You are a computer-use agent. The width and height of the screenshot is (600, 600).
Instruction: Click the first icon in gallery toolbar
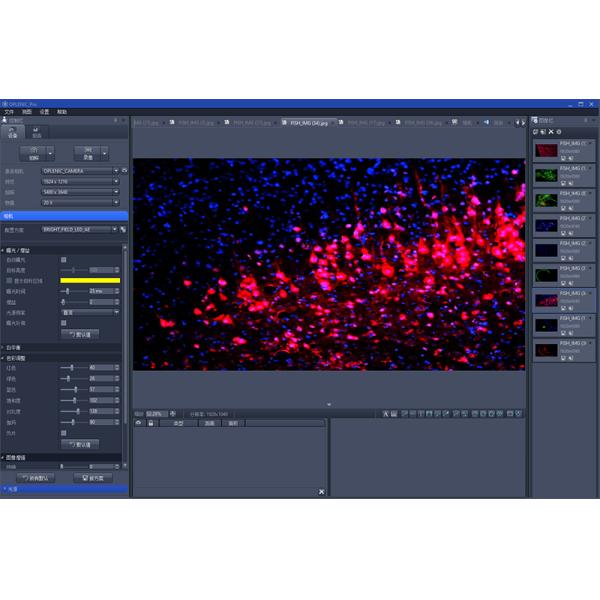(535, 132)
